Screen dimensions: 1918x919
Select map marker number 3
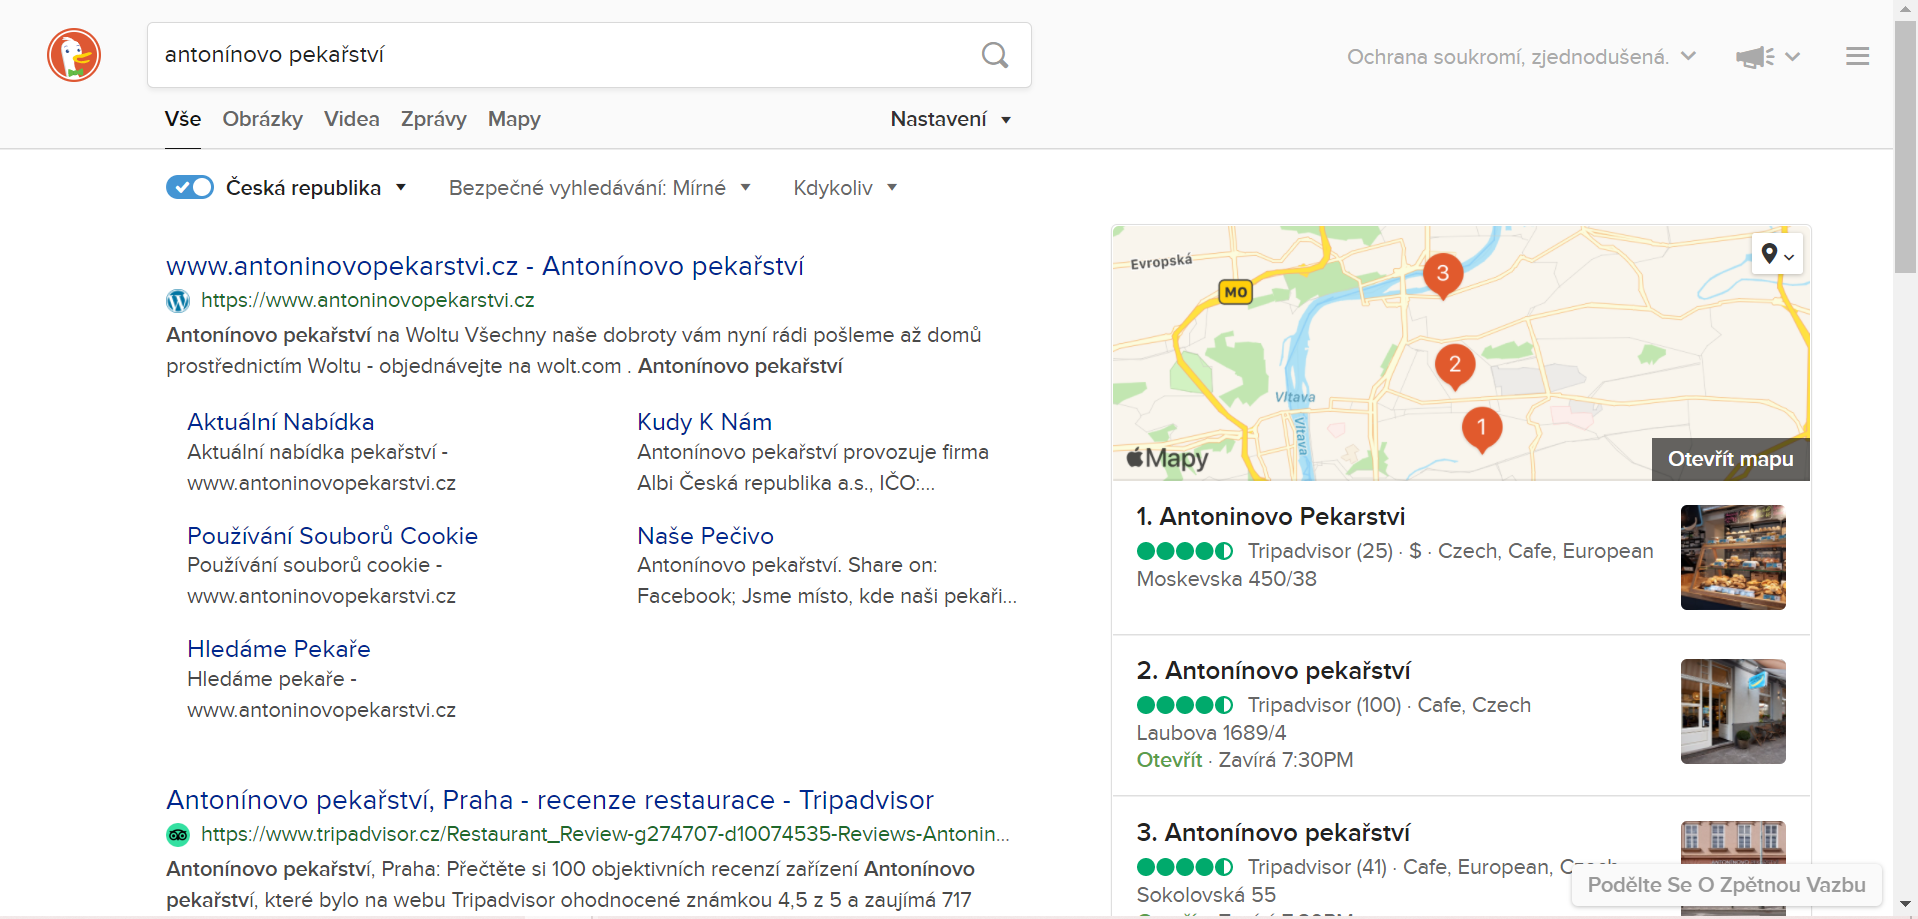pos(1442,275)
